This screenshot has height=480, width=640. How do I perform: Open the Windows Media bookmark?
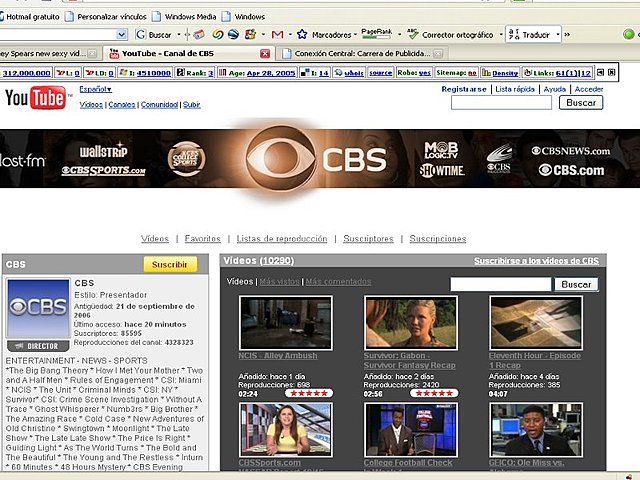click(x=184, y=17)
